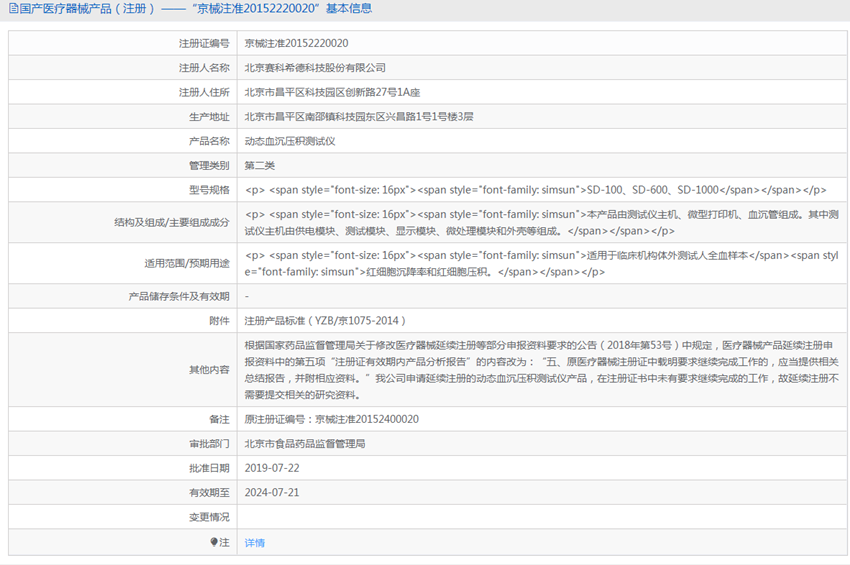
Task: Select the 其他内容 label
Action: pyautogui.click(x=209, y=370)
